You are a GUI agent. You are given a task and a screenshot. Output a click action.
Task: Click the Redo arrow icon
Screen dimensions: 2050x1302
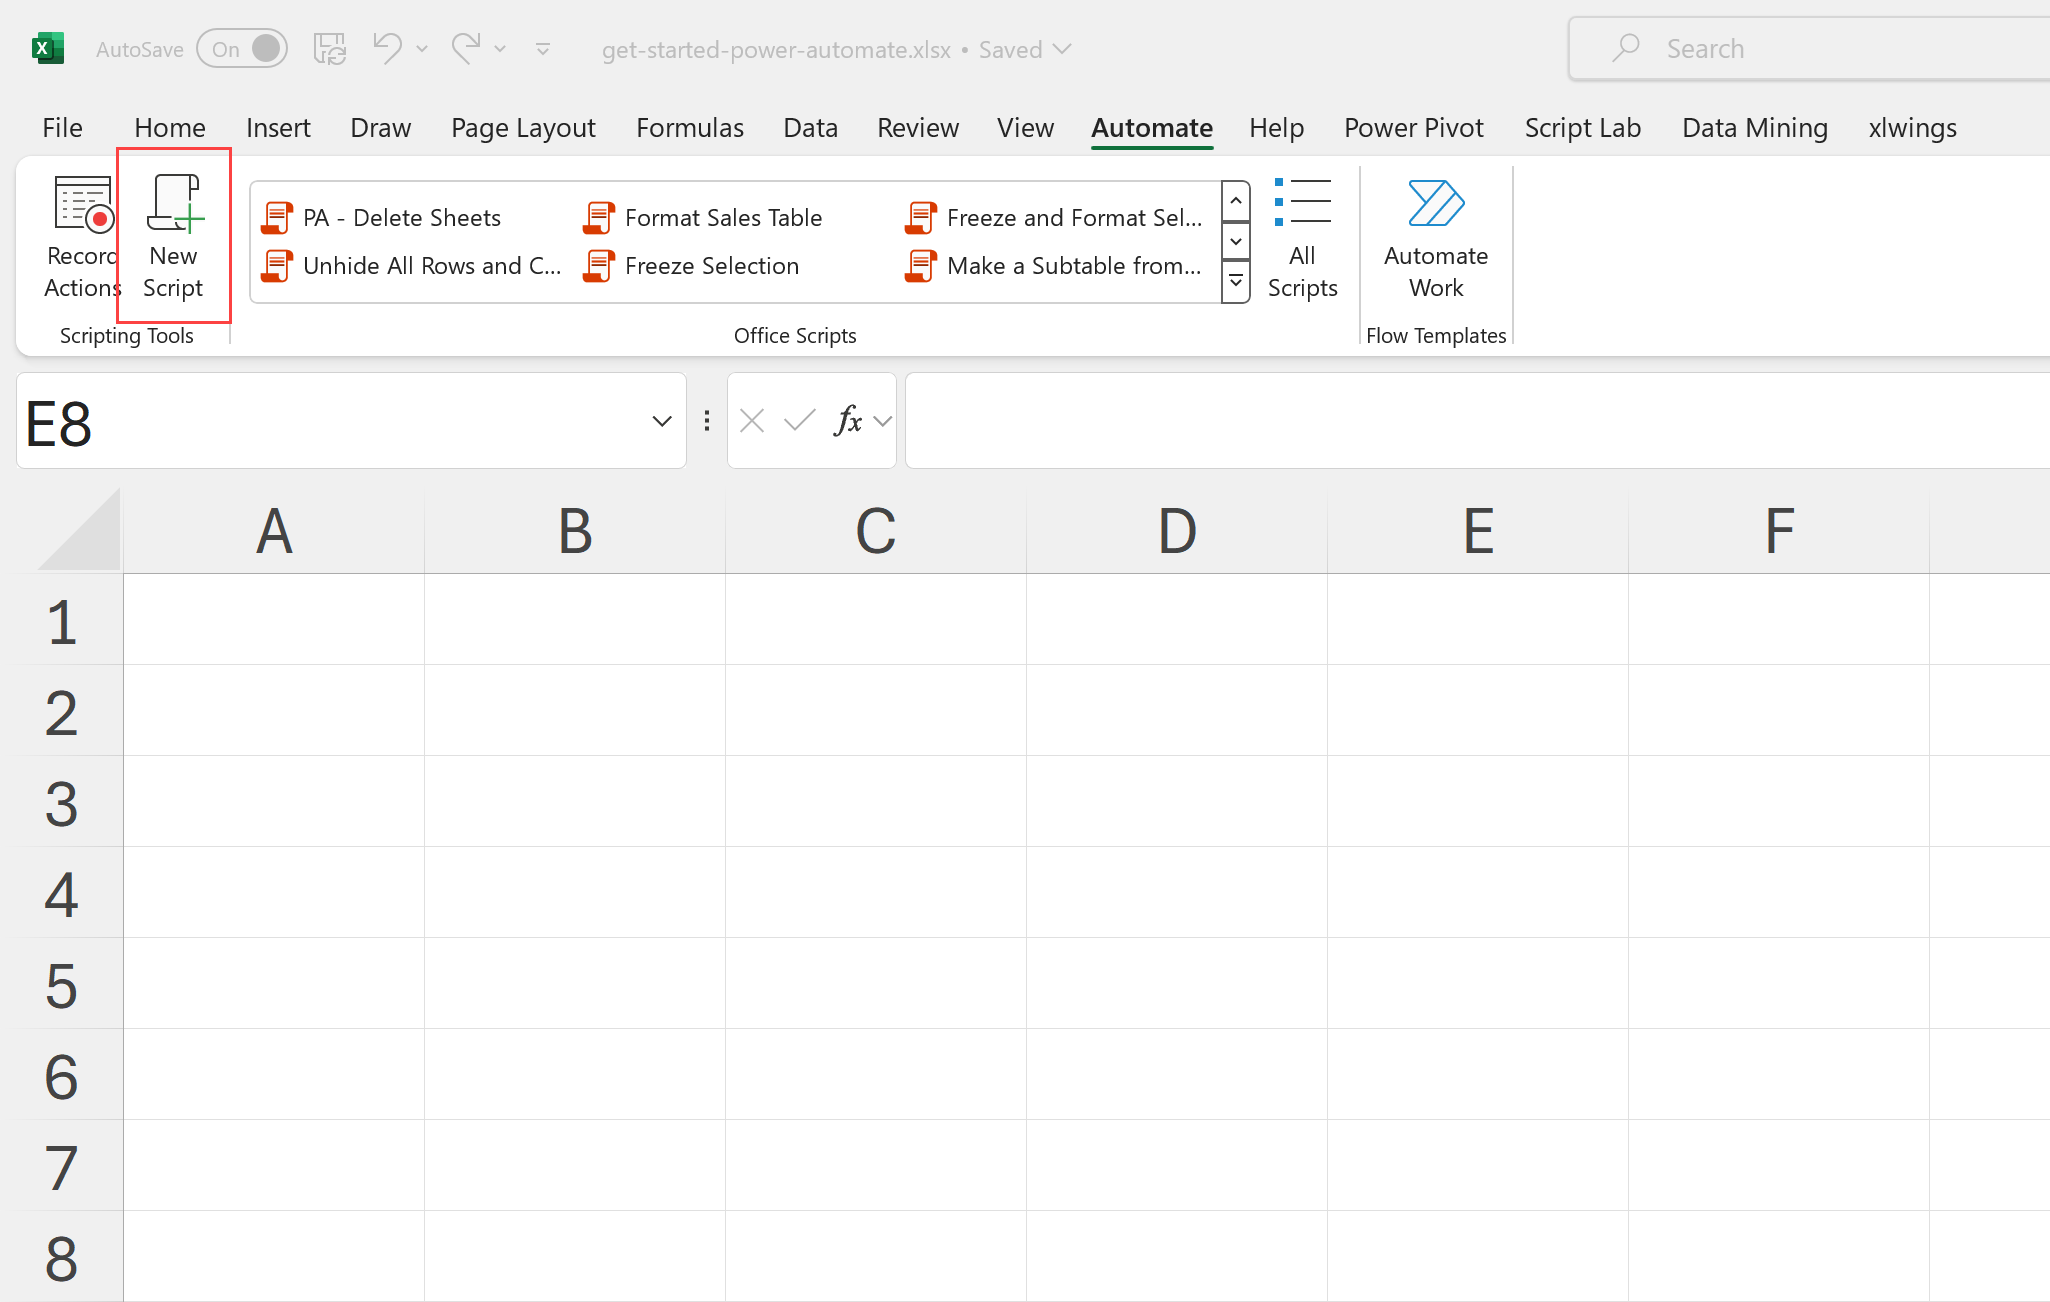coord(465,48)
